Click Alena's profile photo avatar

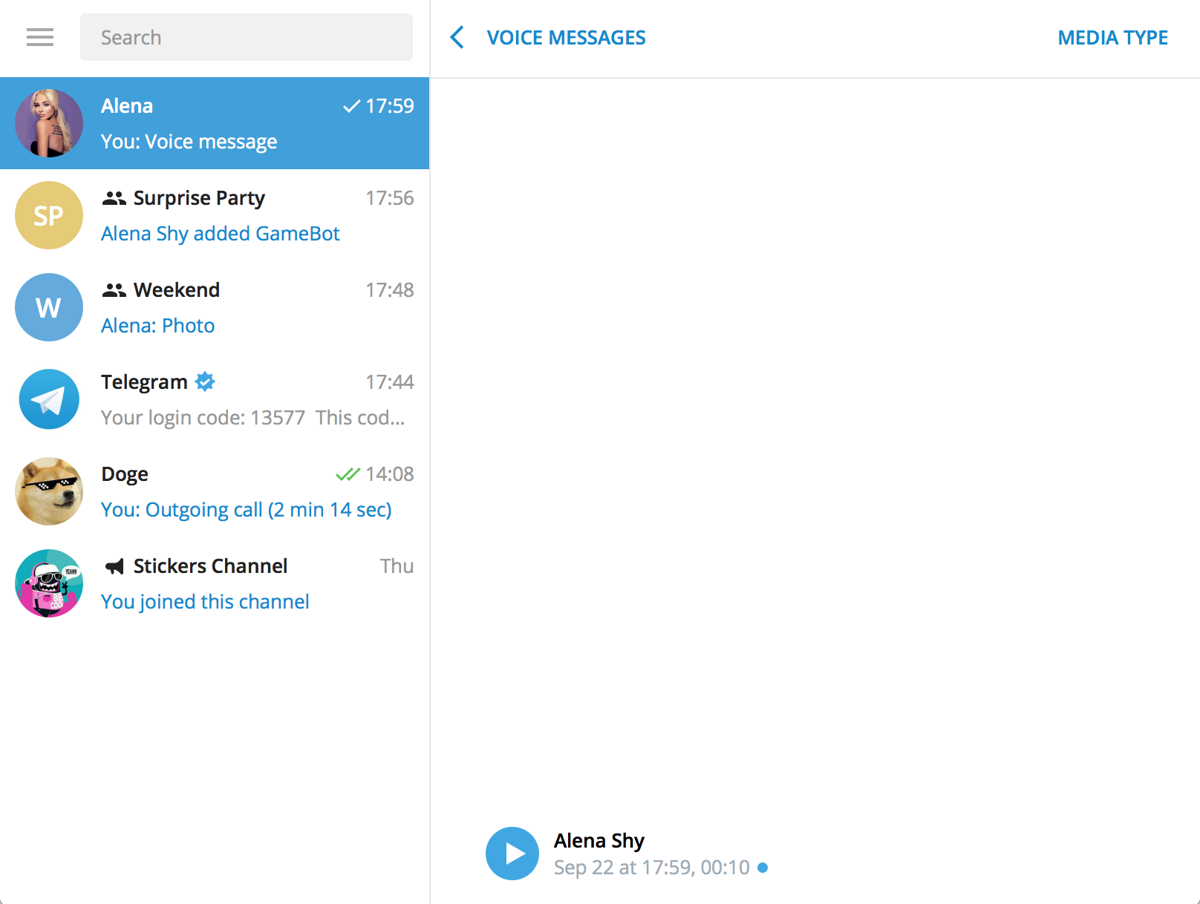pos(49,123)
